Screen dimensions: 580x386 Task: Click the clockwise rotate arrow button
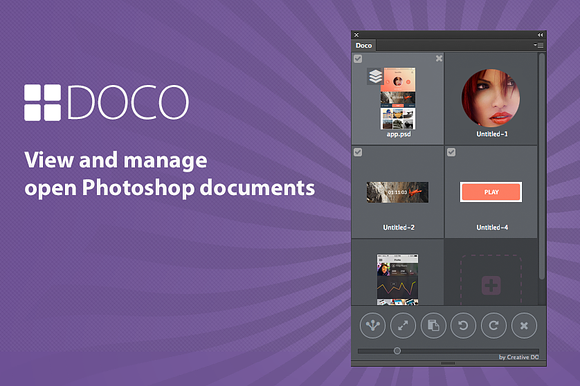pos(493,326)
